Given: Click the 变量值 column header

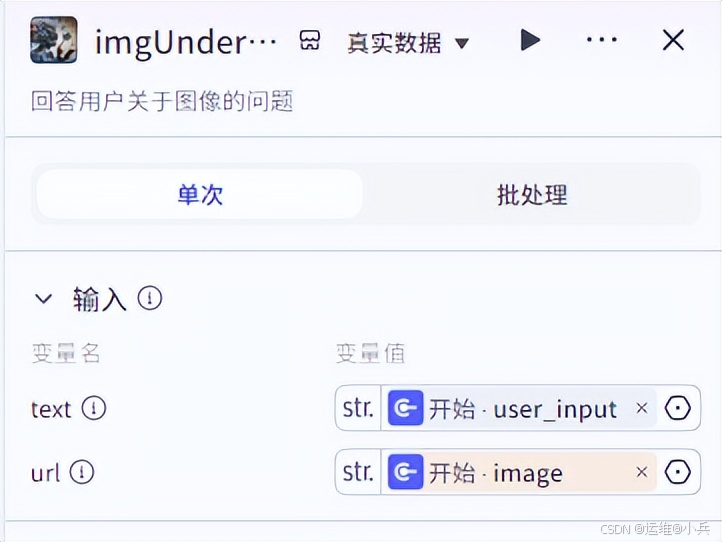Looking at the screenshot, I should [x=370, y=354].
